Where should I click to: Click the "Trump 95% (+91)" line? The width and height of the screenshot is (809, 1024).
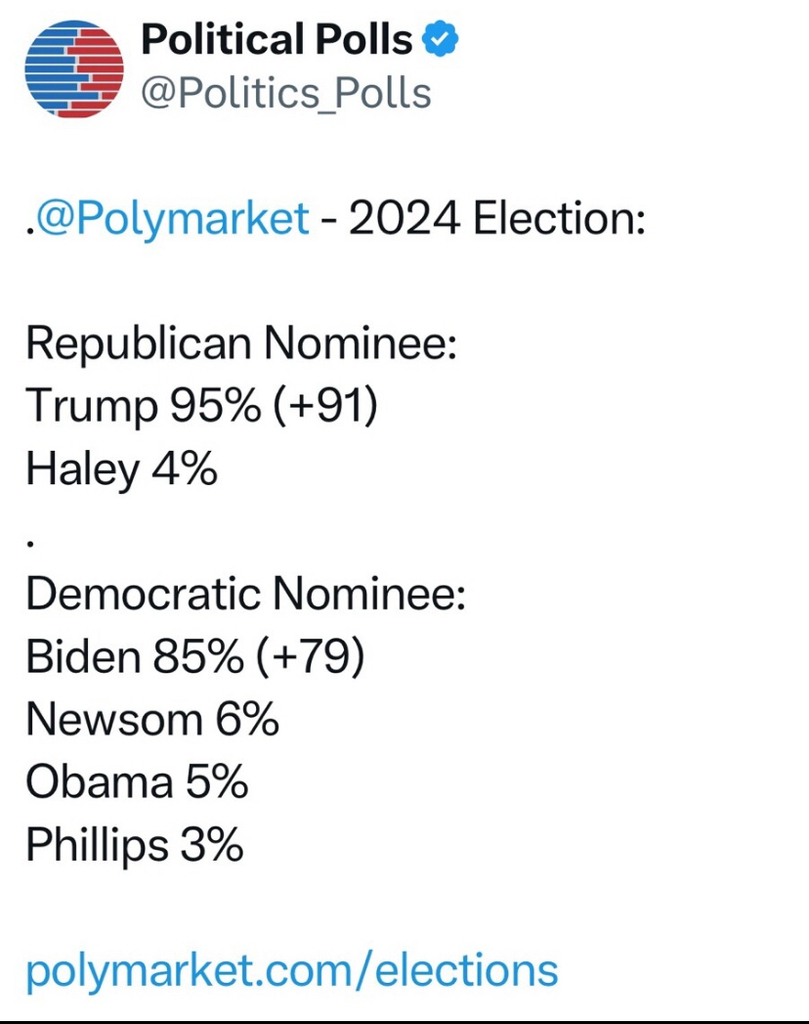coord(201,407)
